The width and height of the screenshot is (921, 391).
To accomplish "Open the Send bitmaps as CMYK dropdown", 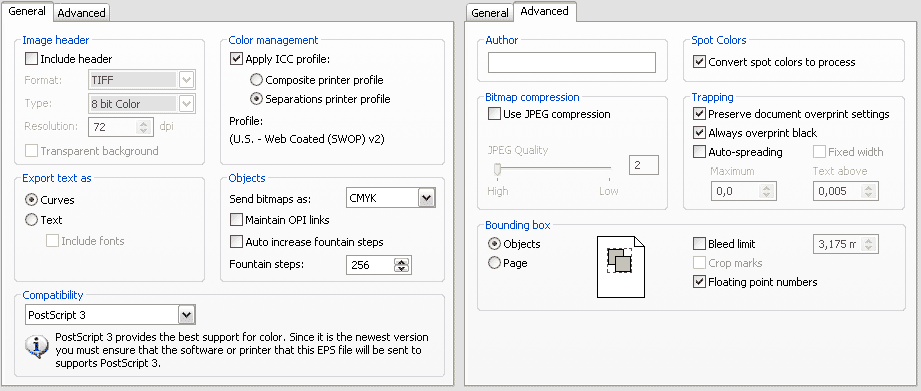I will (427, 198).
